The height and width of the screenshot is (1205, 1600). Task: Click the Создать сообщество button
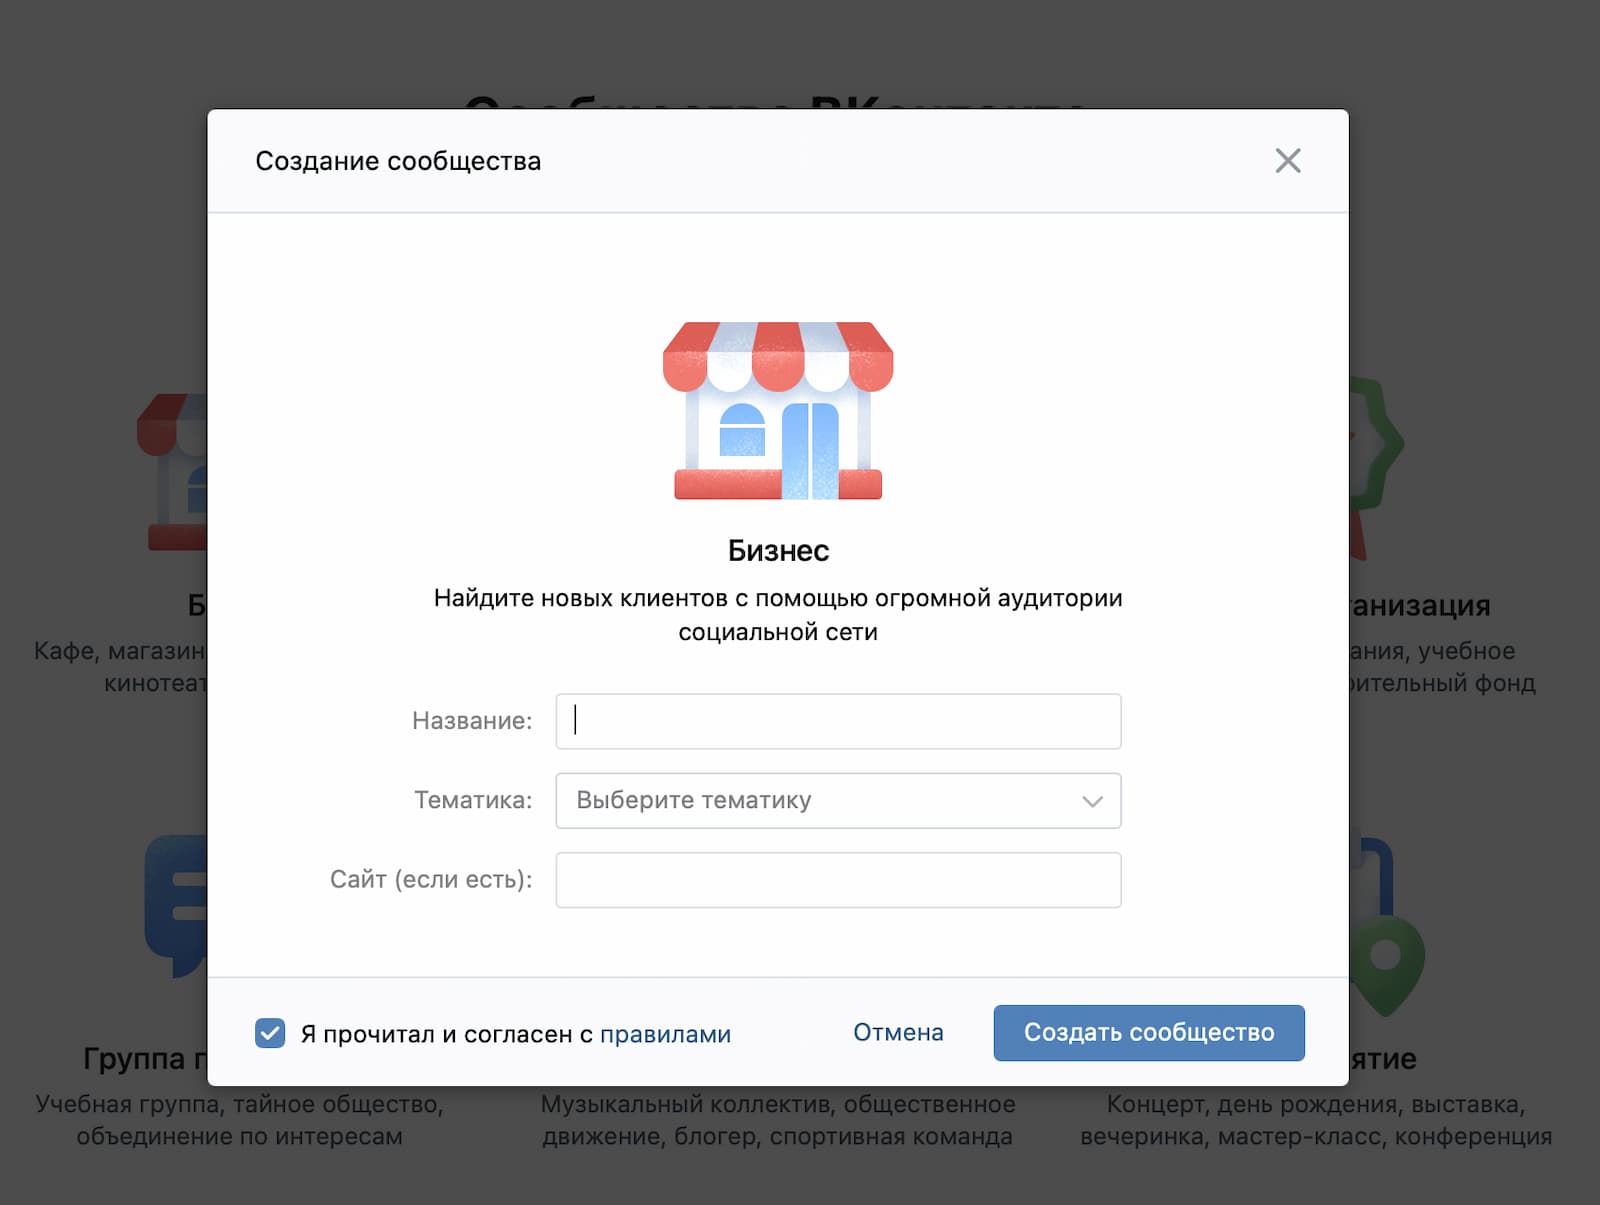[1148, 1033]
